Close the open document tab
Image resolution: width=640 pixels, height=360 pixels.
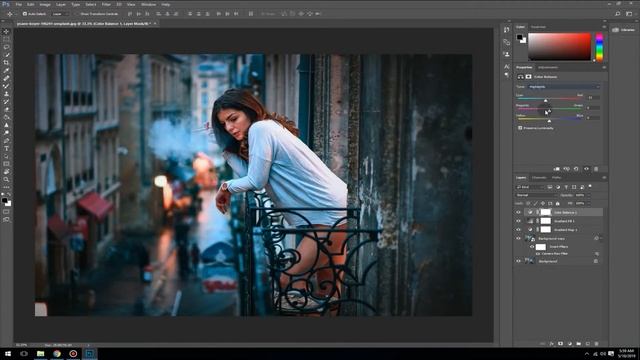click(155, 24)
